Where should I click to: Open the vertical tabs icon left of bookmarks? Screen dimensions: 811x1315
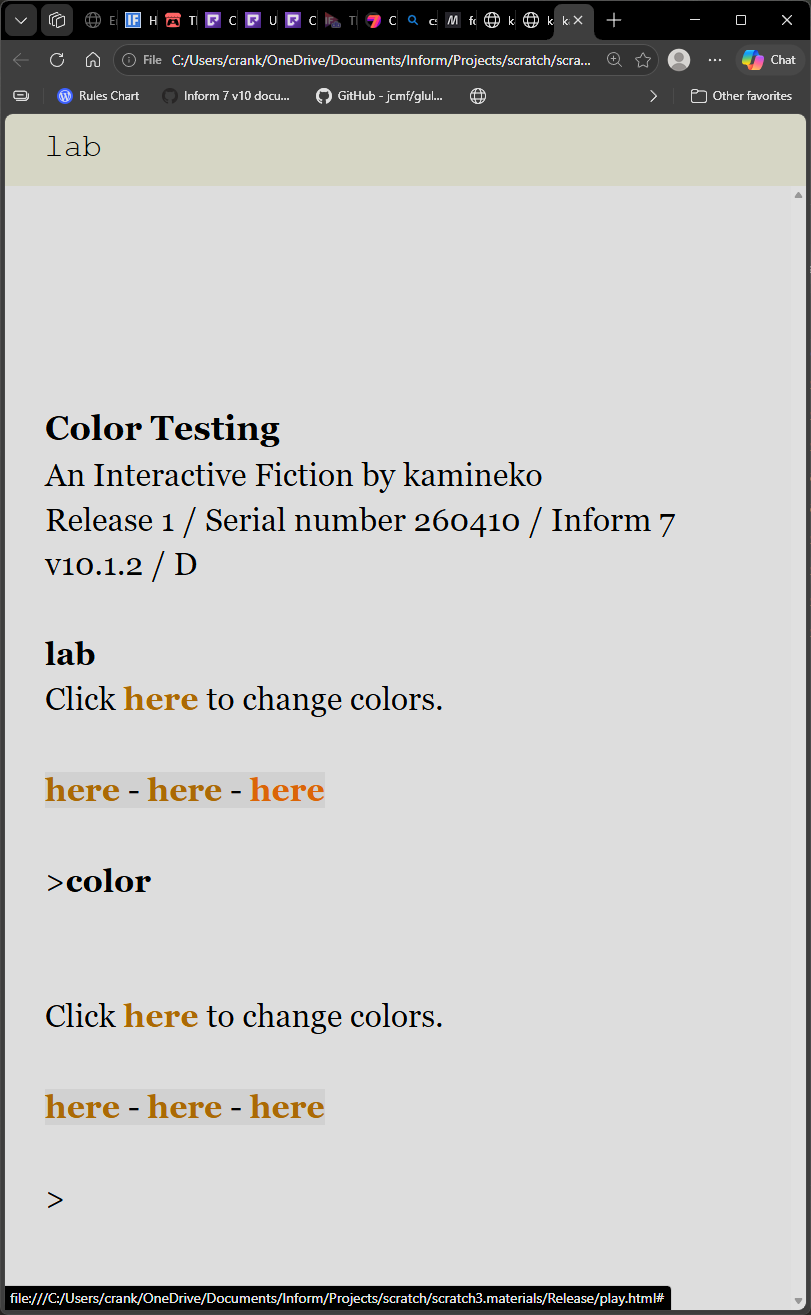coord(22,96)
